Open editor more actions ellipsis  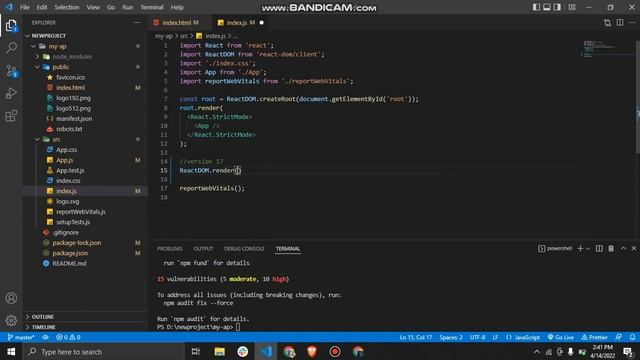click(632, 23)
